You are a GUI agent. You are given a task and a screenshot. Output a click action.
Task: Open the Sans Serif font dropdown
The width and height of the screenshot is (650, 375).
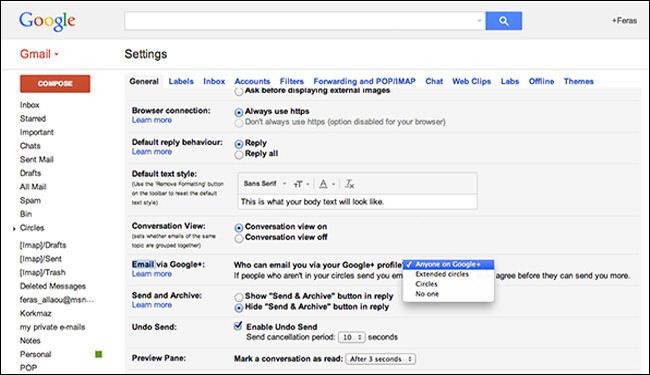264,184
